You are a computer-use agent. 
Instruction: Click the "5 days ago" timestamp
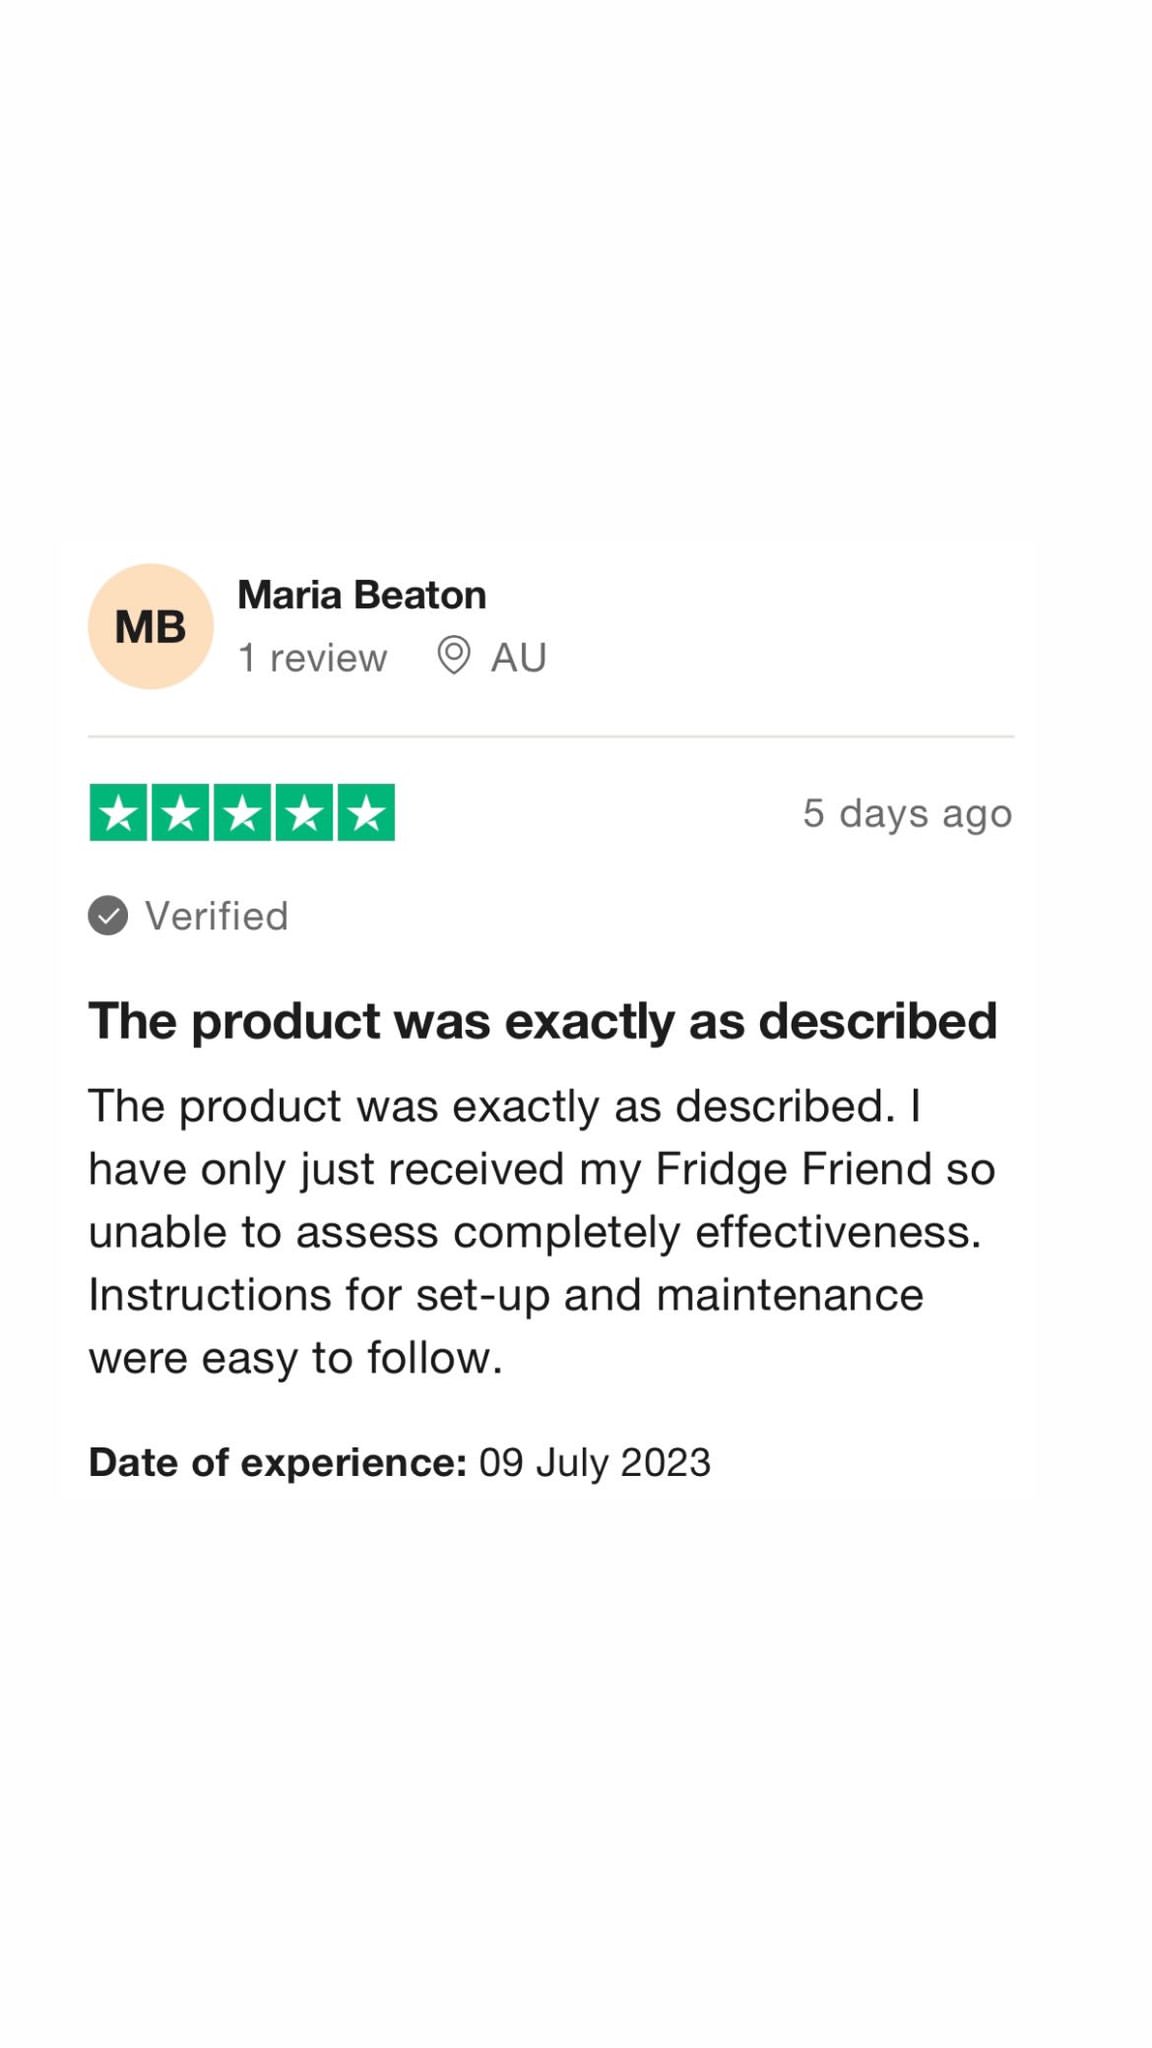[907, 814]
